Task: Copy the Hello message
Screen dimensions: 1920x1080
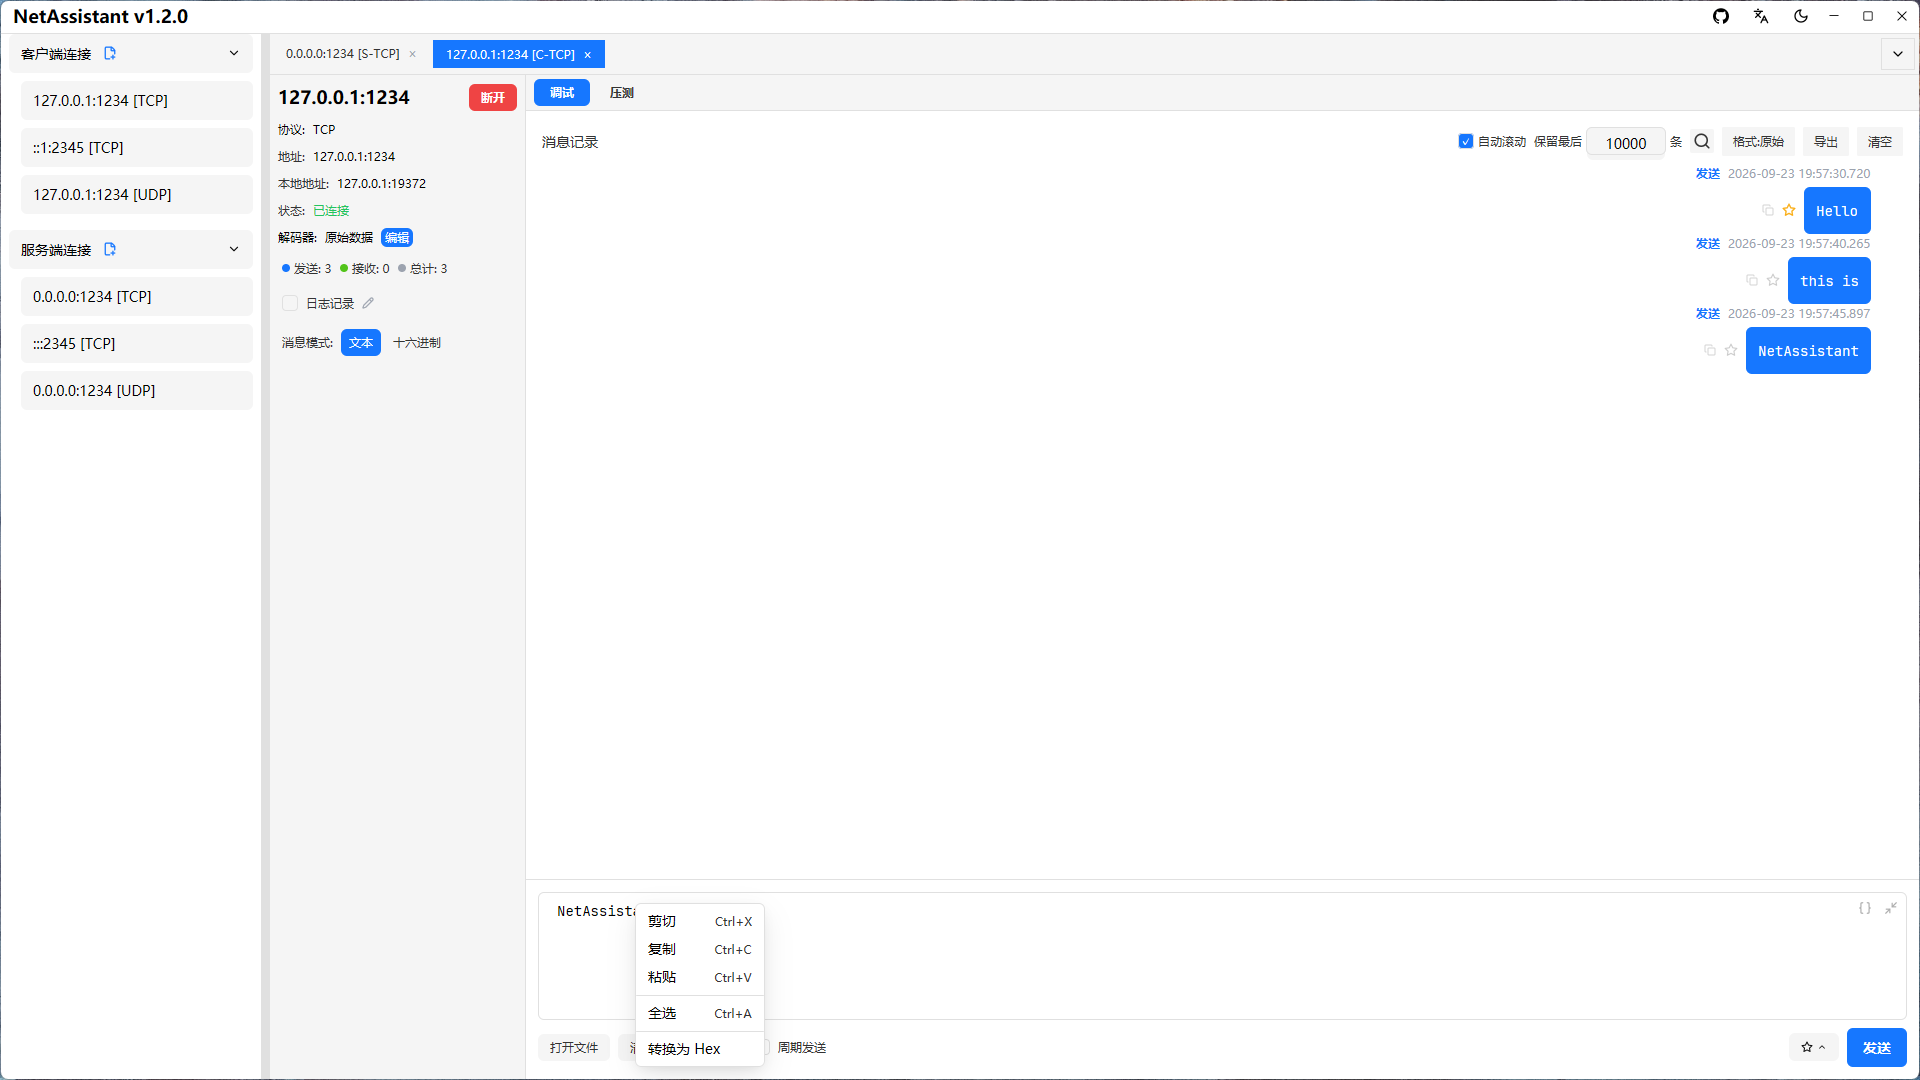Action: [x=1768, y=210]
